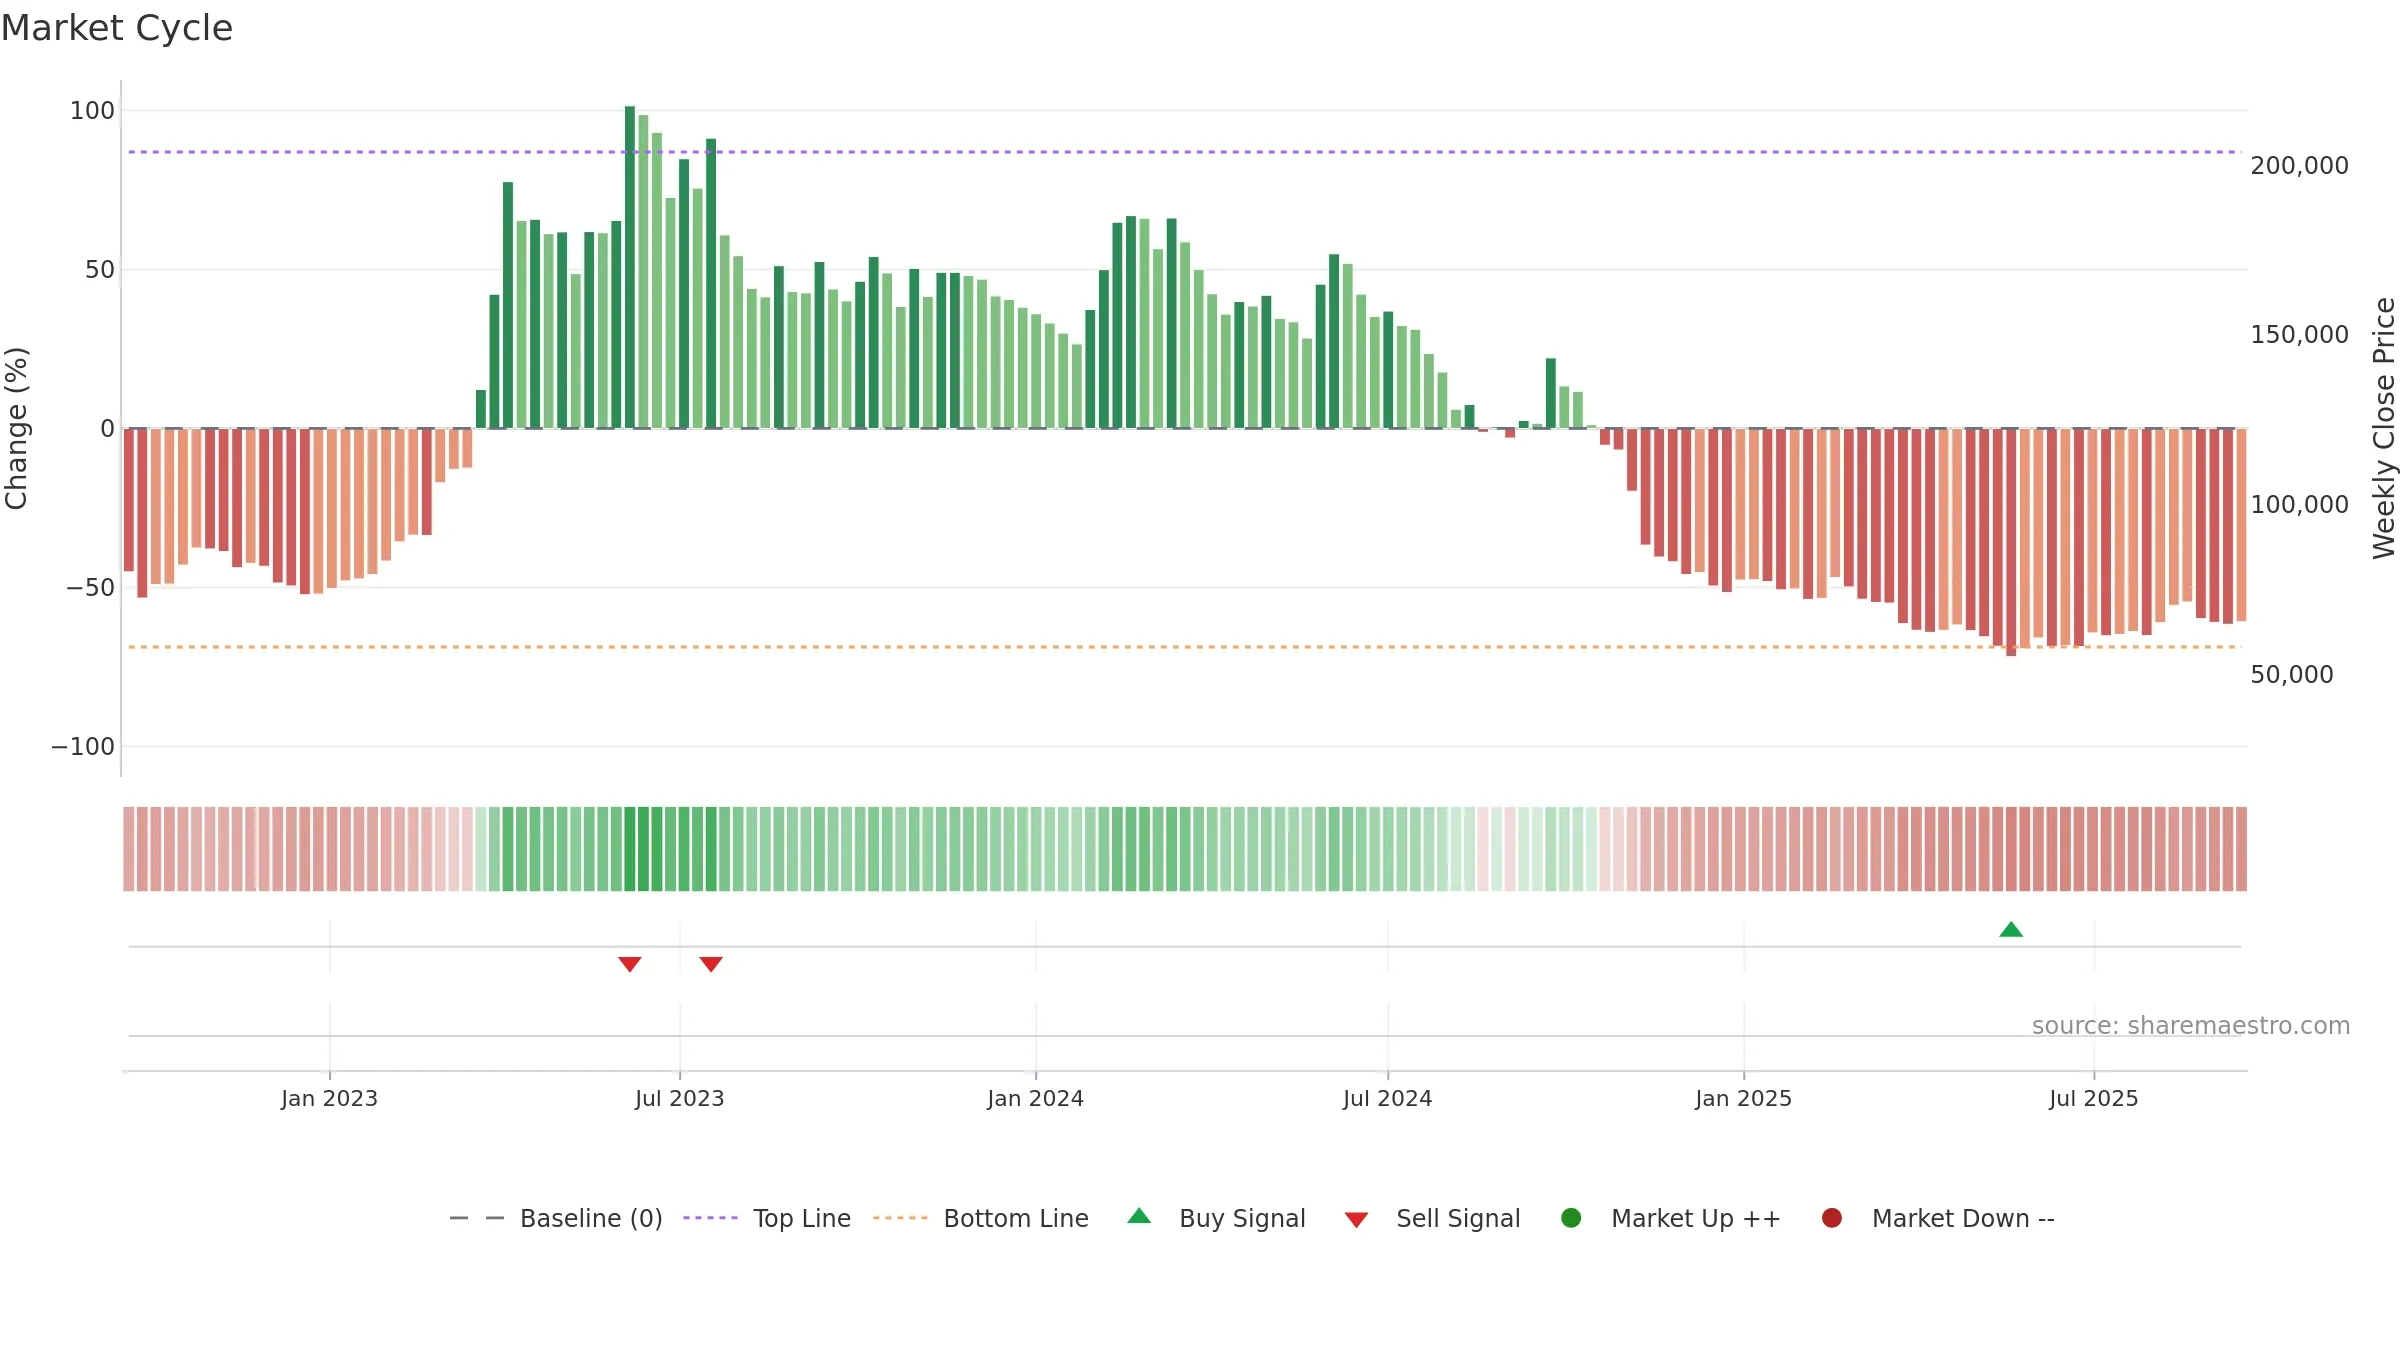The image size is (2400, 1350).
Task: Click the Jul 2024 axis label
Action: [1388, 1098]
